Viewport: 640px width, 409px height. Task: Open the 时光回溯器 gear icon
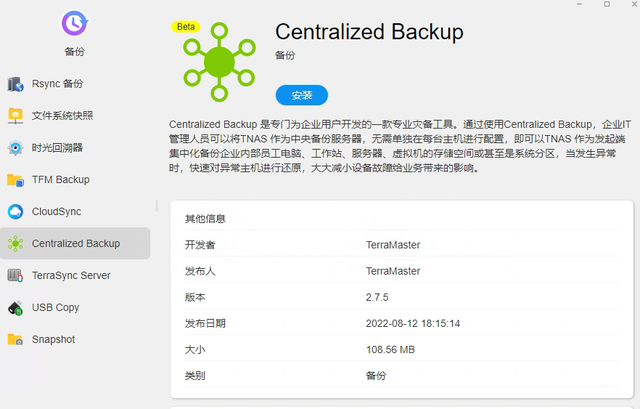(x=16, y=148)
